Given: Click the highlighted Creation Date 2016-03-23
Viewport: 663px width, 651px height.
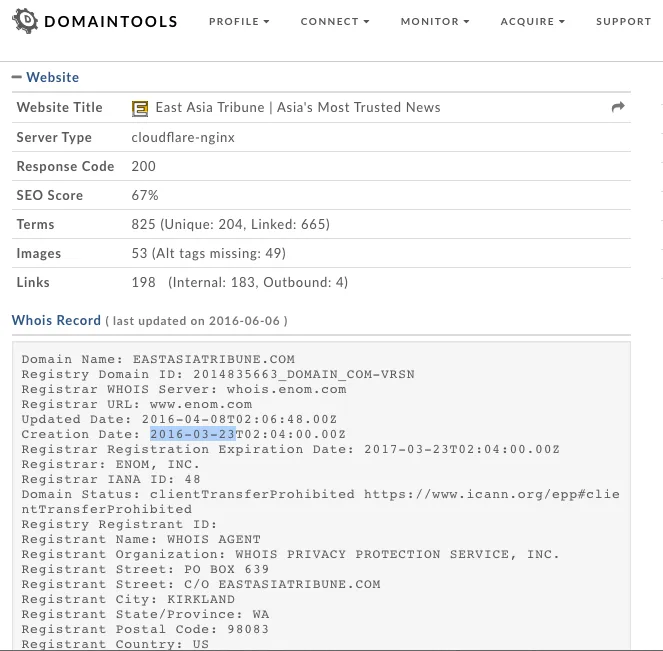Looking at the screenshot, I should tap(193, 434).
